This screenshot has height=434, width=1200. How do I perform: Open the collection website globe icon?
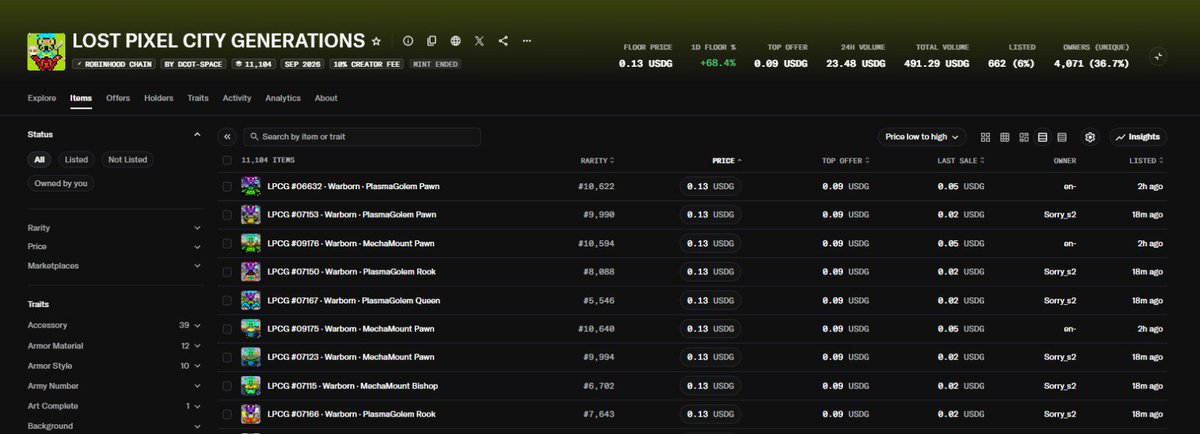point(456,41)
